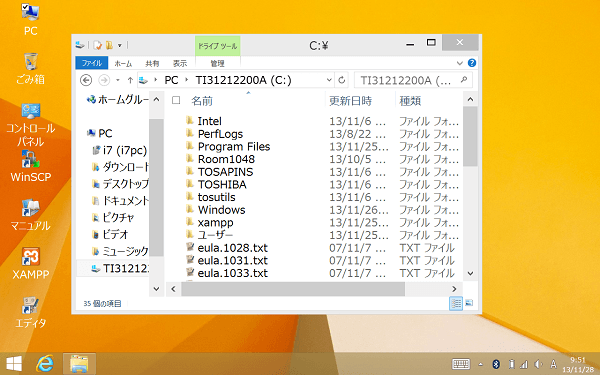The height and width of the screenshot is (375, 600).
Task: Select ピクチャ in the navigation pane
Action: (x=113, y=217)
